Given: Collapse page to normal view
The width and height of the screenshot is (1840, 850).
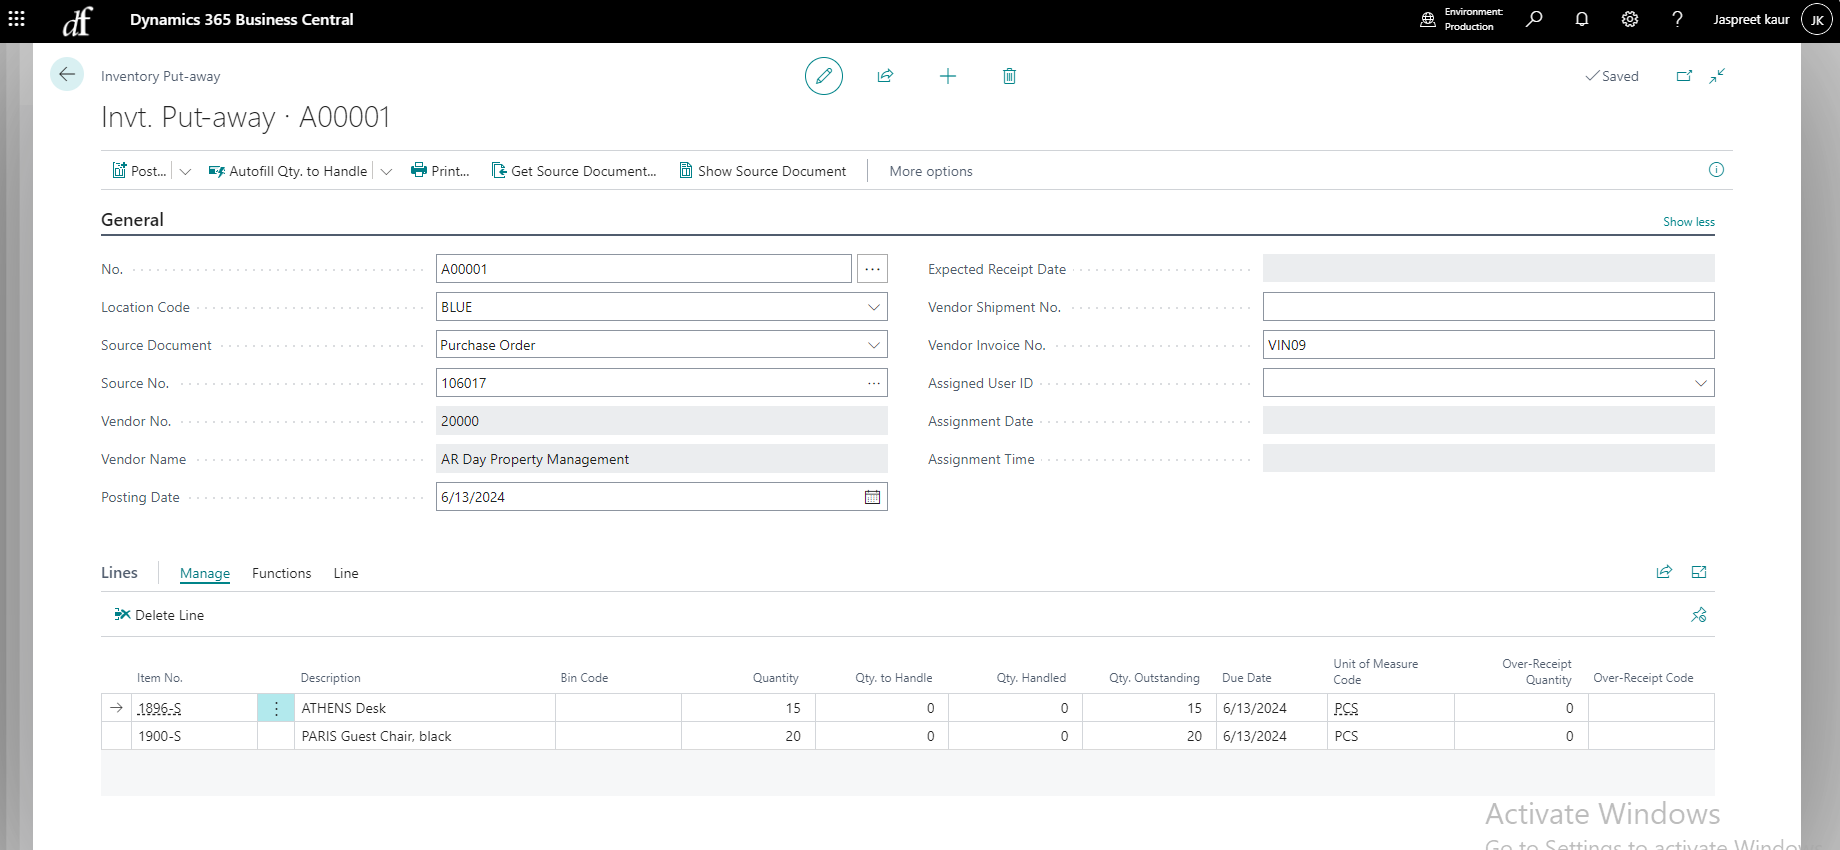Looking at the screenshot, I should [x=1717, y=76].
